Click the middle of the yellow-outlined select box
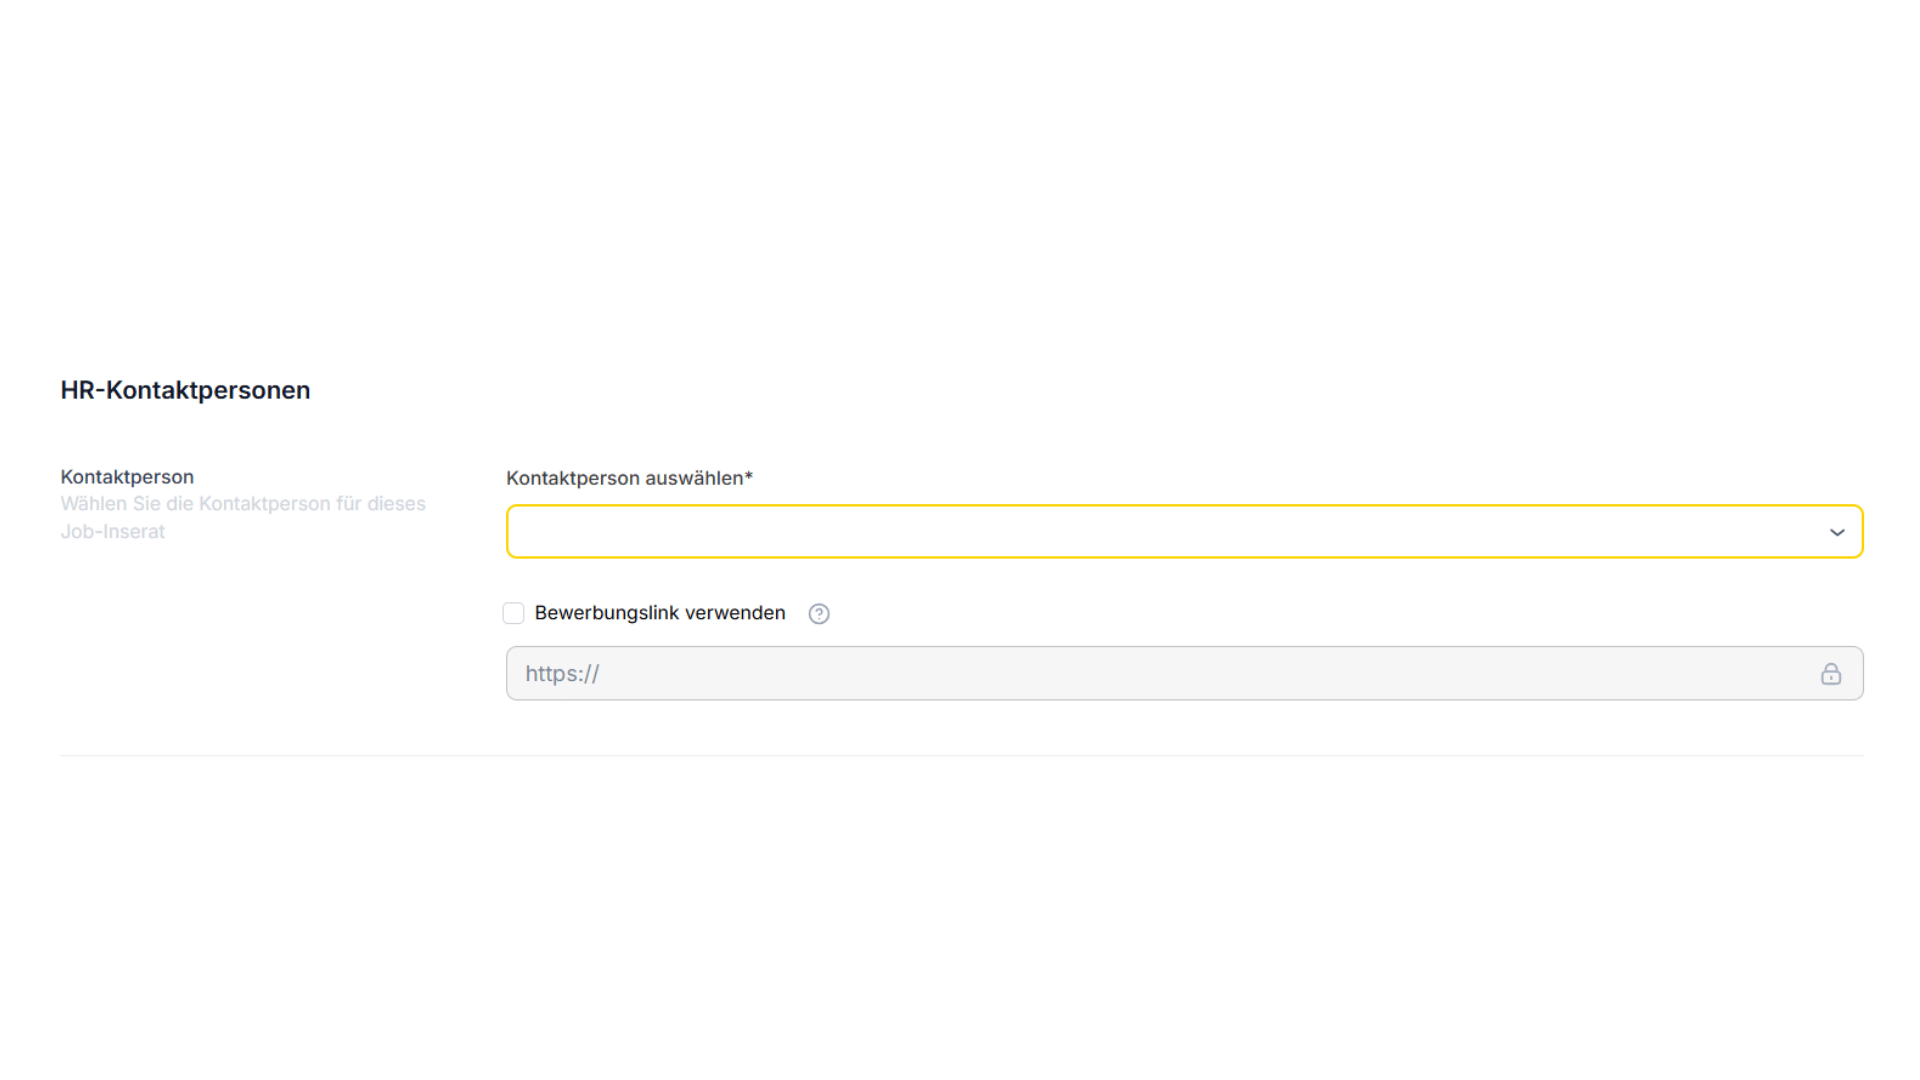Image resolution: width=1920 pixels, height=1080 pixels. (1184, 531)
